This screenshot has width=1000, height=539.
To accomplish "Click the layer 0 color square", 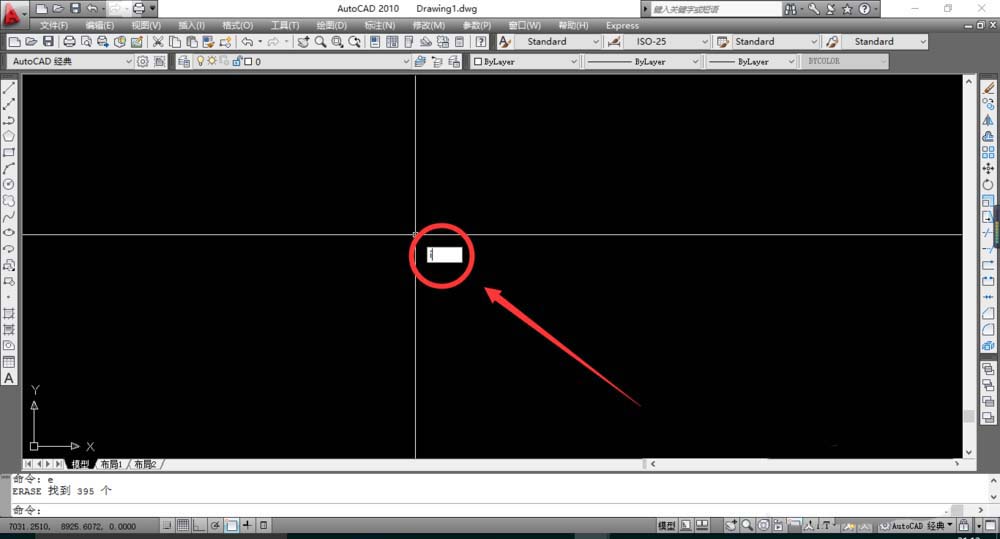I will pos(249,61).
